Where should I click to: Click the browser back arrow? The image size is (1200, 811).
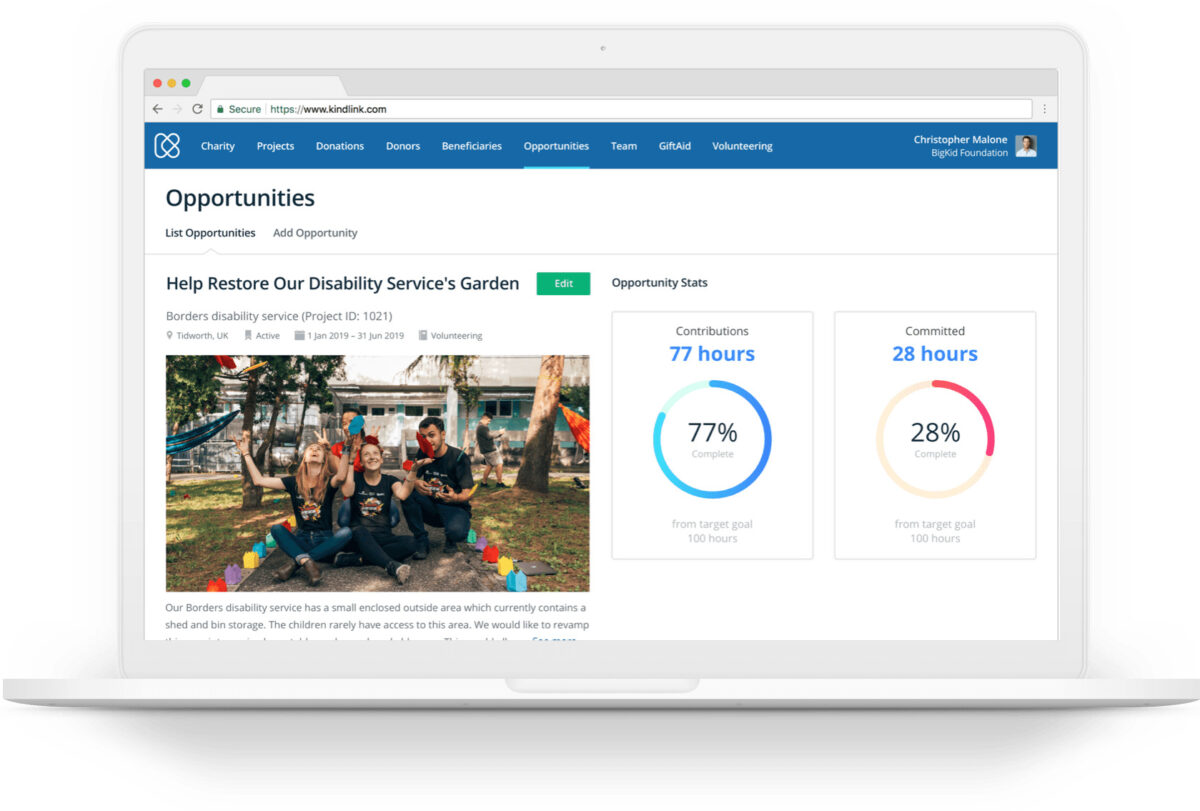pyautogui.click(x=158, y=109)
